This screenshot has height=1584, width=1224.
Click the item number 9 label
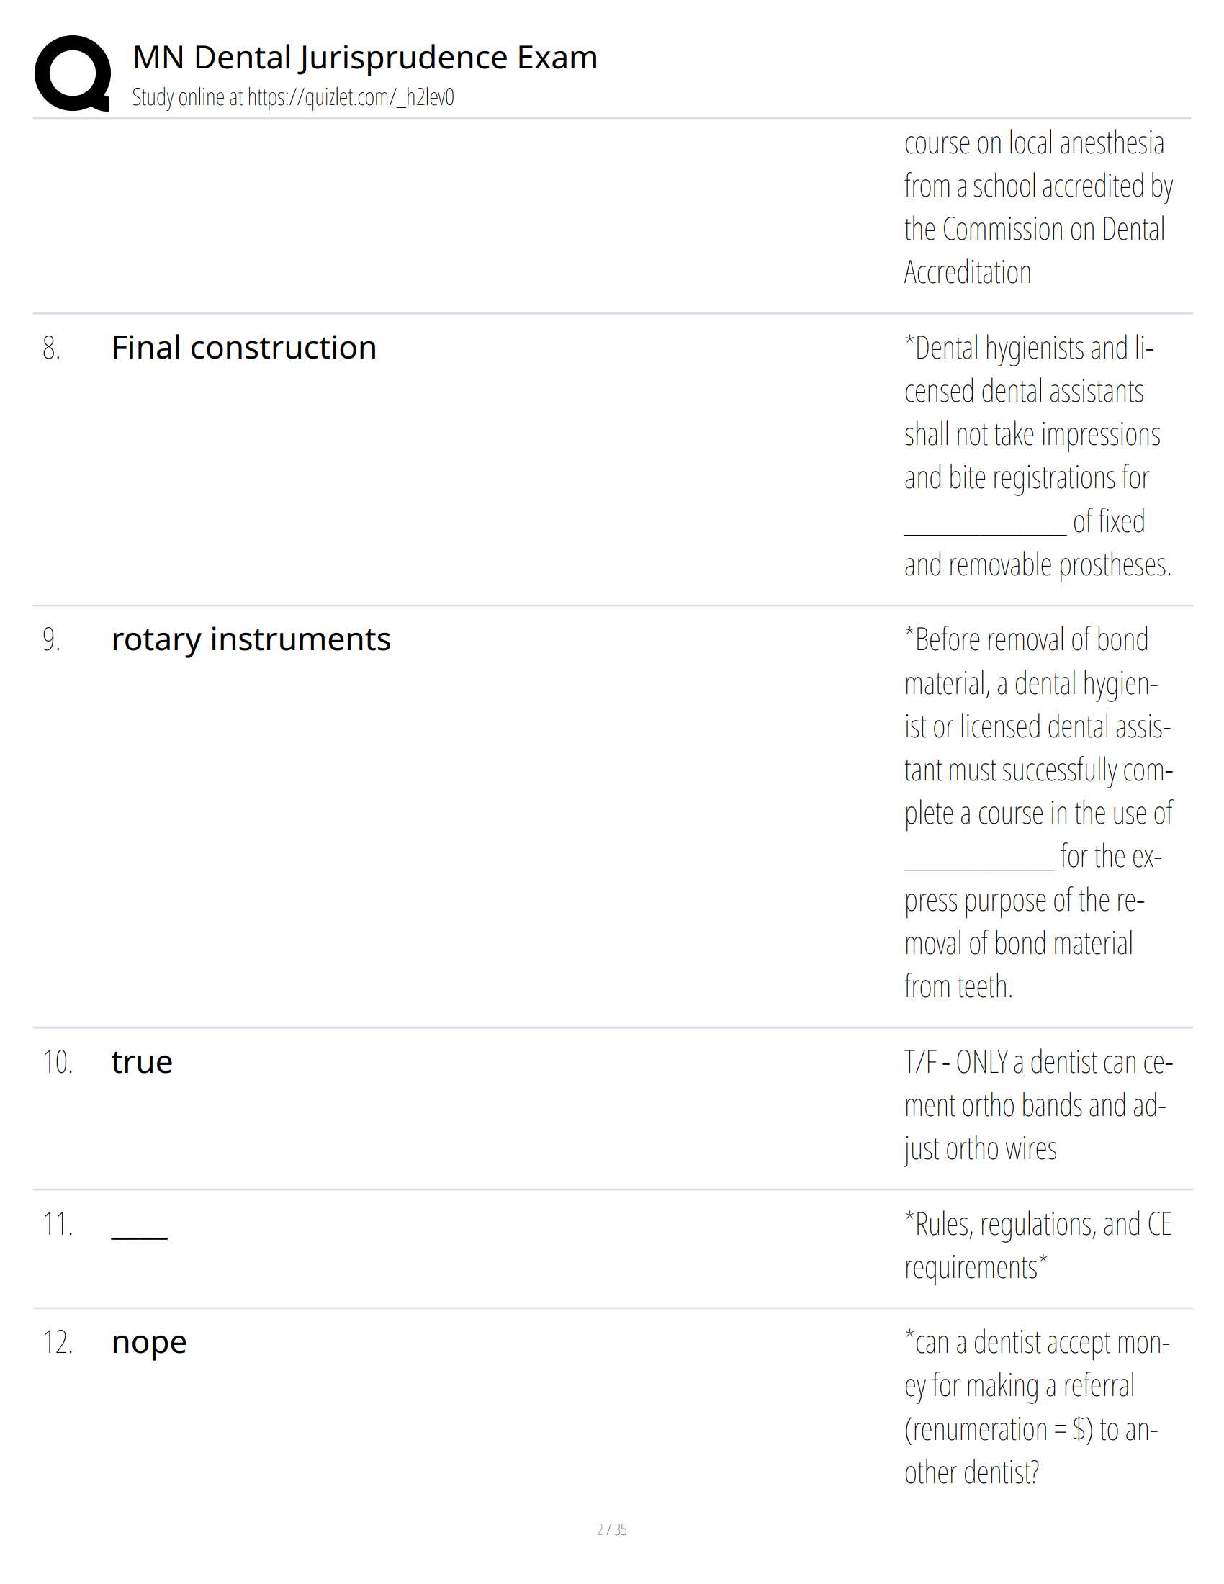(x=51, y=640)
